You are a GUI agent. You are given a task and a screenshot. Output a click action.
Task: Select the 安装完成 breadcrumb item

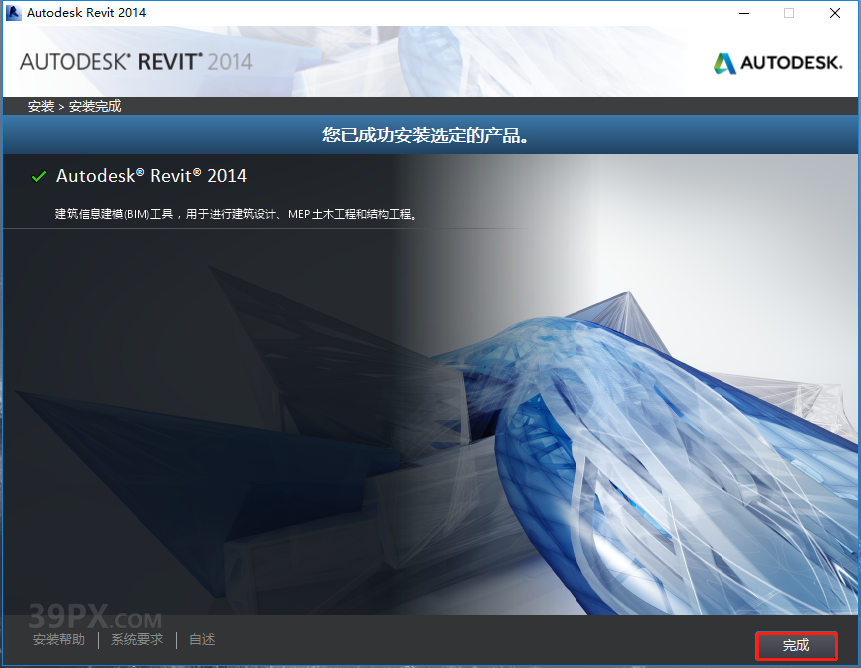(x=94, y=105)
